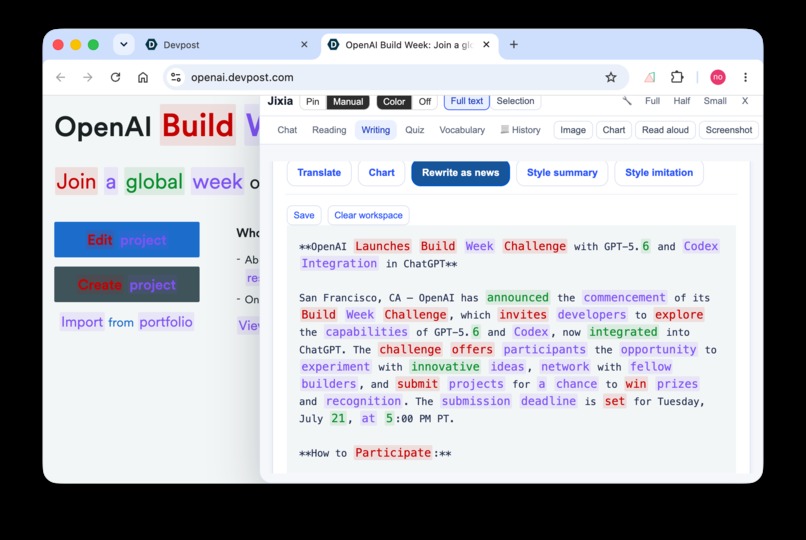Select the Writing tab
806x540 pixels.
click(x=376, y=130)
